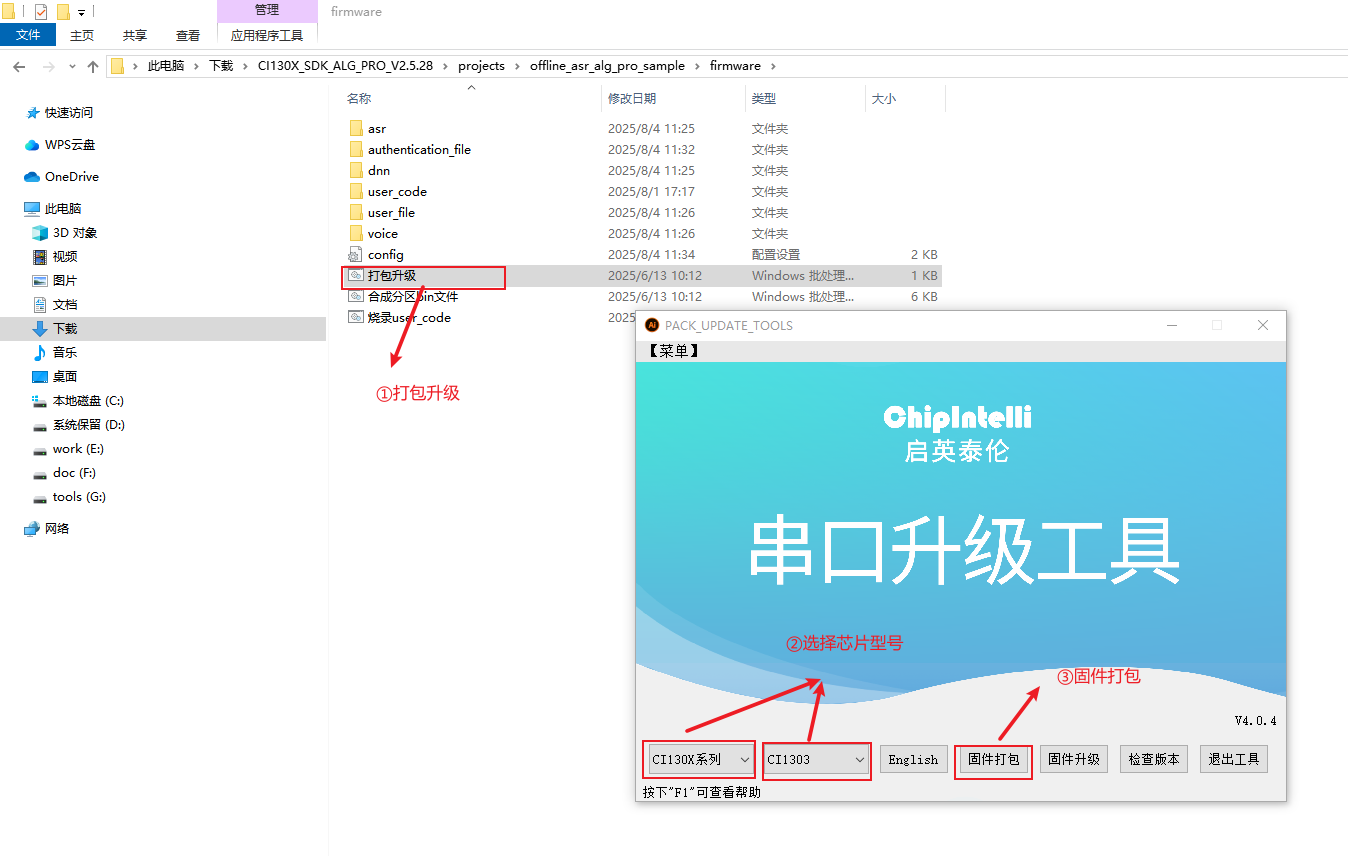Open the CI1303 chip model dropdown

click(816, 760)
